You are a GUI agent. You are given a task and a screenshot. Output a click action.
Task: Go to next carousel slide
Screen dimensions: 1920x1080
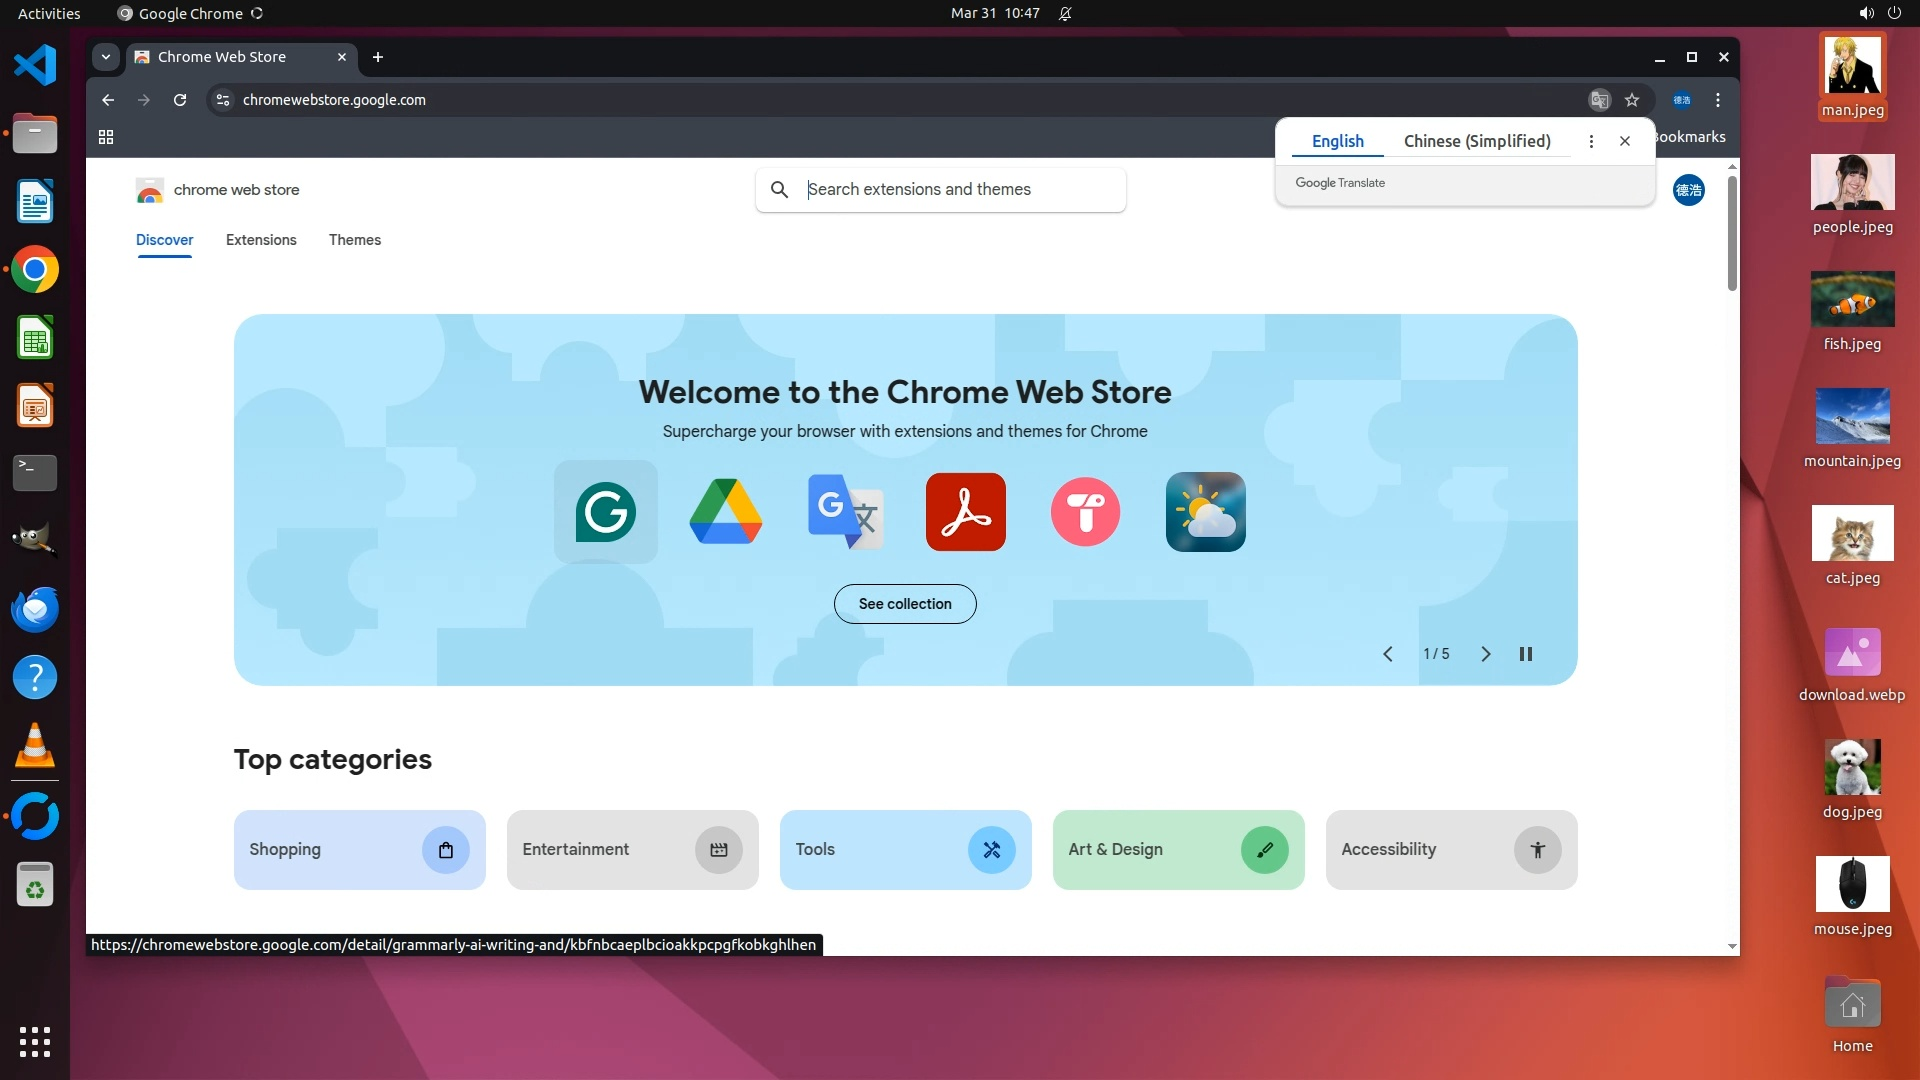1485,654
